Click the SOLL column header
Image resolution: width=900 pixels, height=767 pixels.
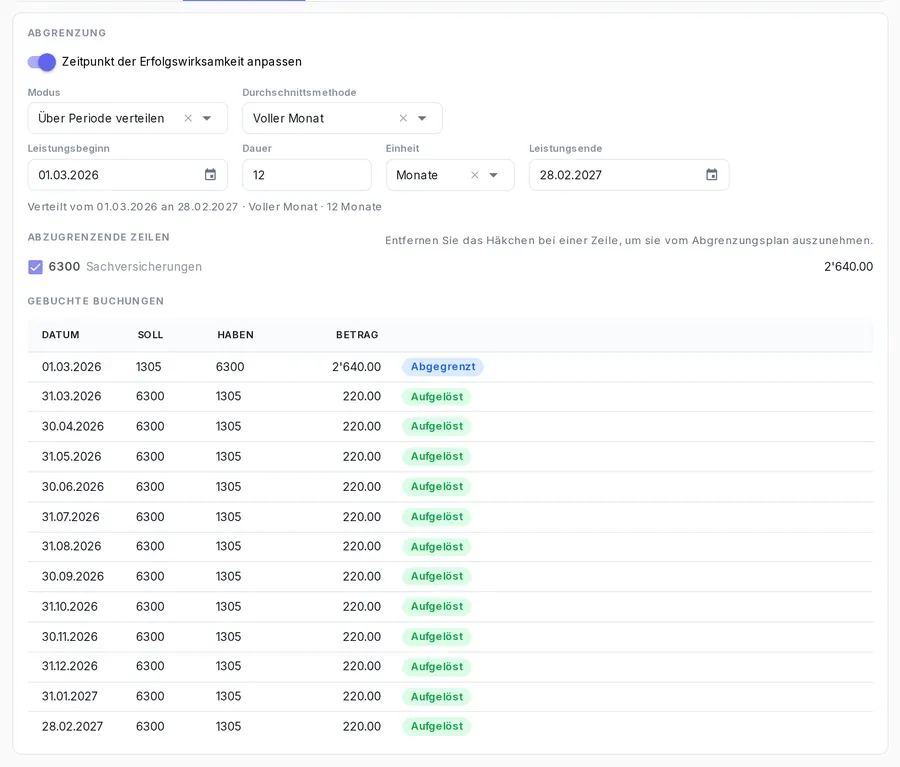click(150, 335)
